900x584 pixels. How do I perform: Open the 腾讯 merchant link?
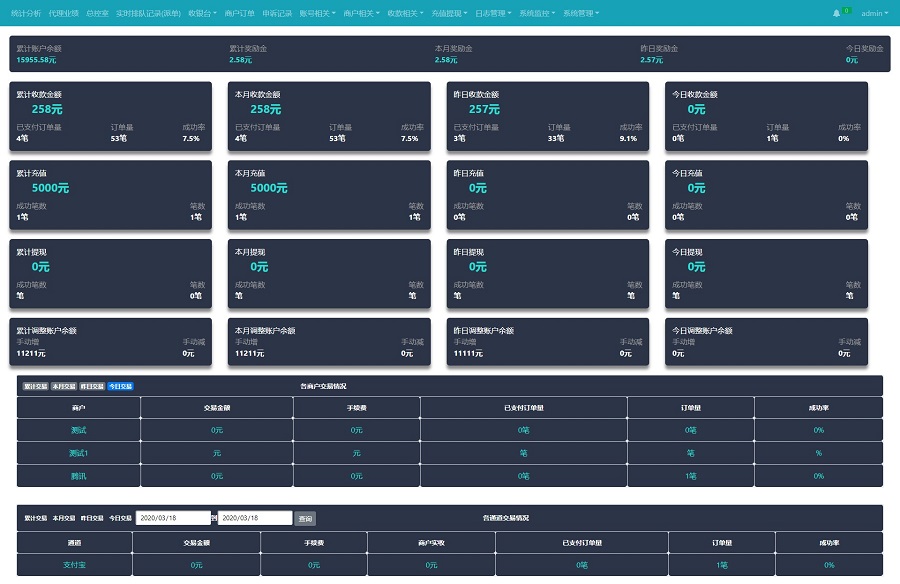click(79, 476)
